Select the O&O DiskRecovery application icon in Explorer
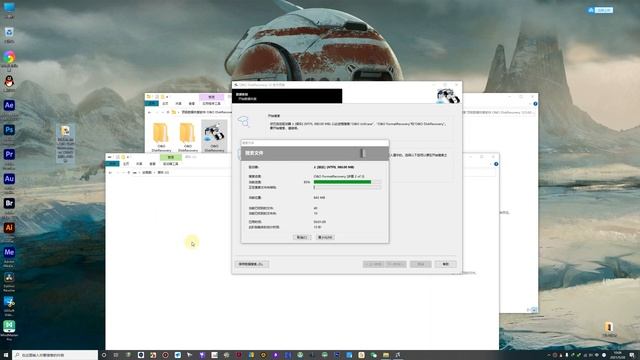Viewport: 640px width, 360px height. pos(214,137)
